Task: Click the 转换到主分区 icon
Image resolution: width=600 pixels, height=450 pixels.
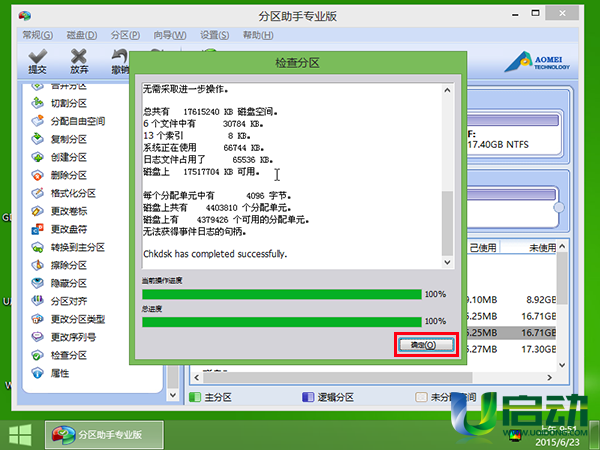Action: click(x=38, y=247)
